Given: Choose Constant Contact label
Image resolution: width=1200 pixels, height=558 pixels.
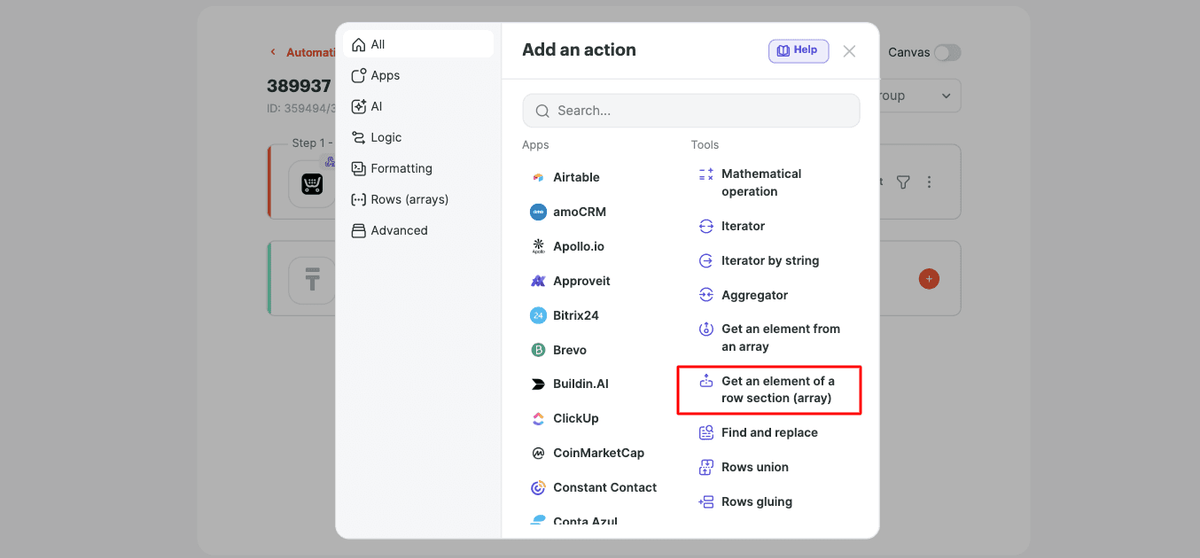Looking at the screenshot, I should pos(605,488).
